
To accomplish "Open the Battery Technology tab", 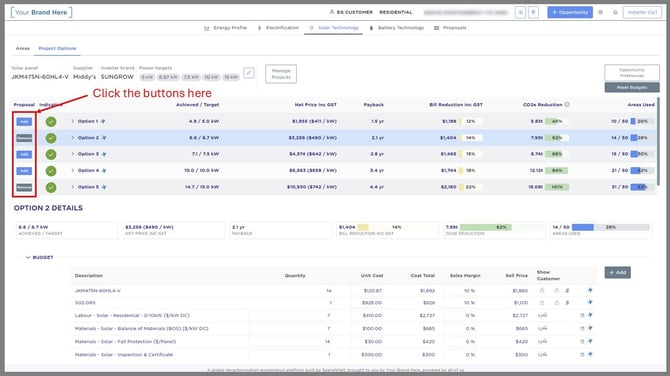I will [397, 28].
